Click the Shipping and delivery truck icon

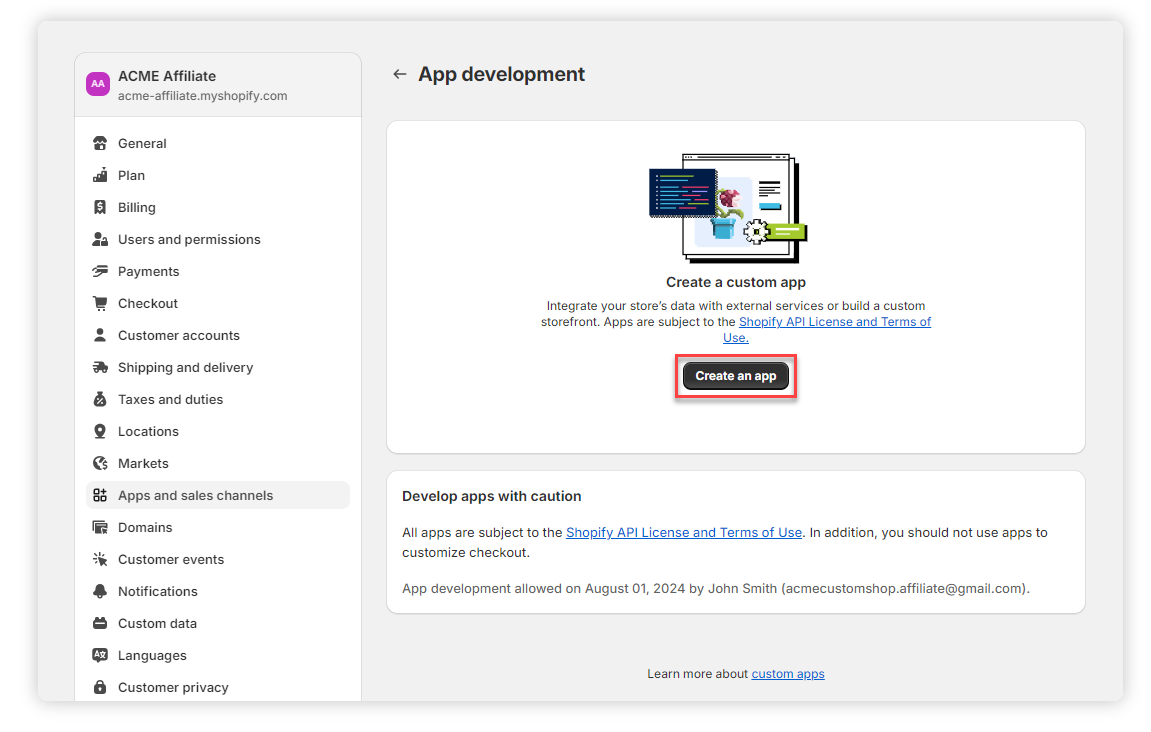pyautogui.click(x=100, y=367)
